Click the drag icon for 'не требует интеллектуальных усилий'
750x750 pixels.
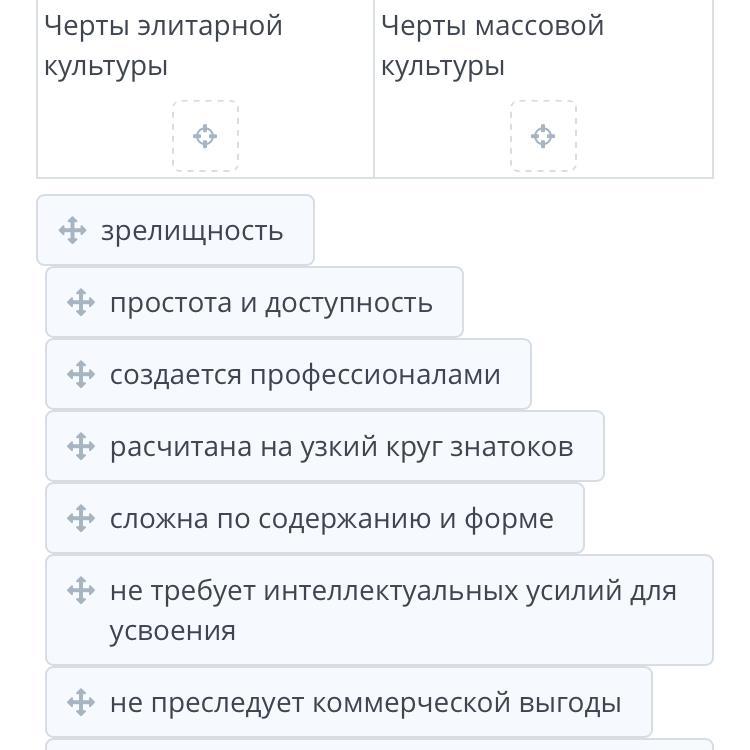coord(81,590)
